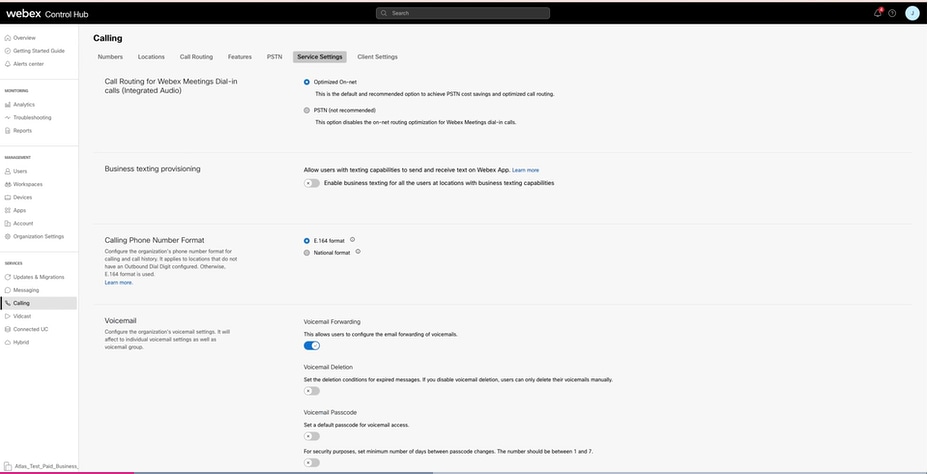Open the user profile avatar
This screenshot has width=928, height=474.
912,13
